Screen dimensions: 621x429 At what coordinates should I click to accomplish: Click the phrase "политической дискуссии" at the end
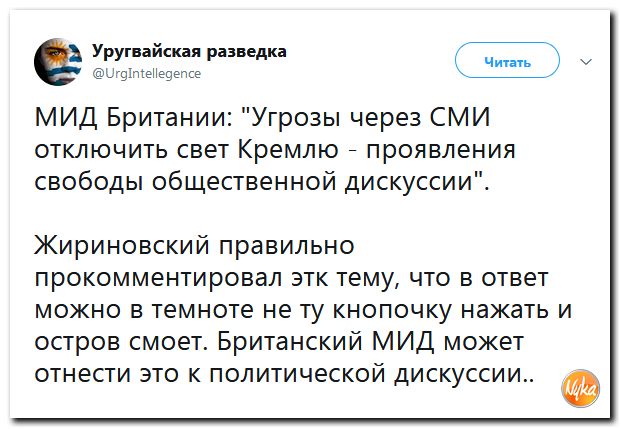coord(366,373)
